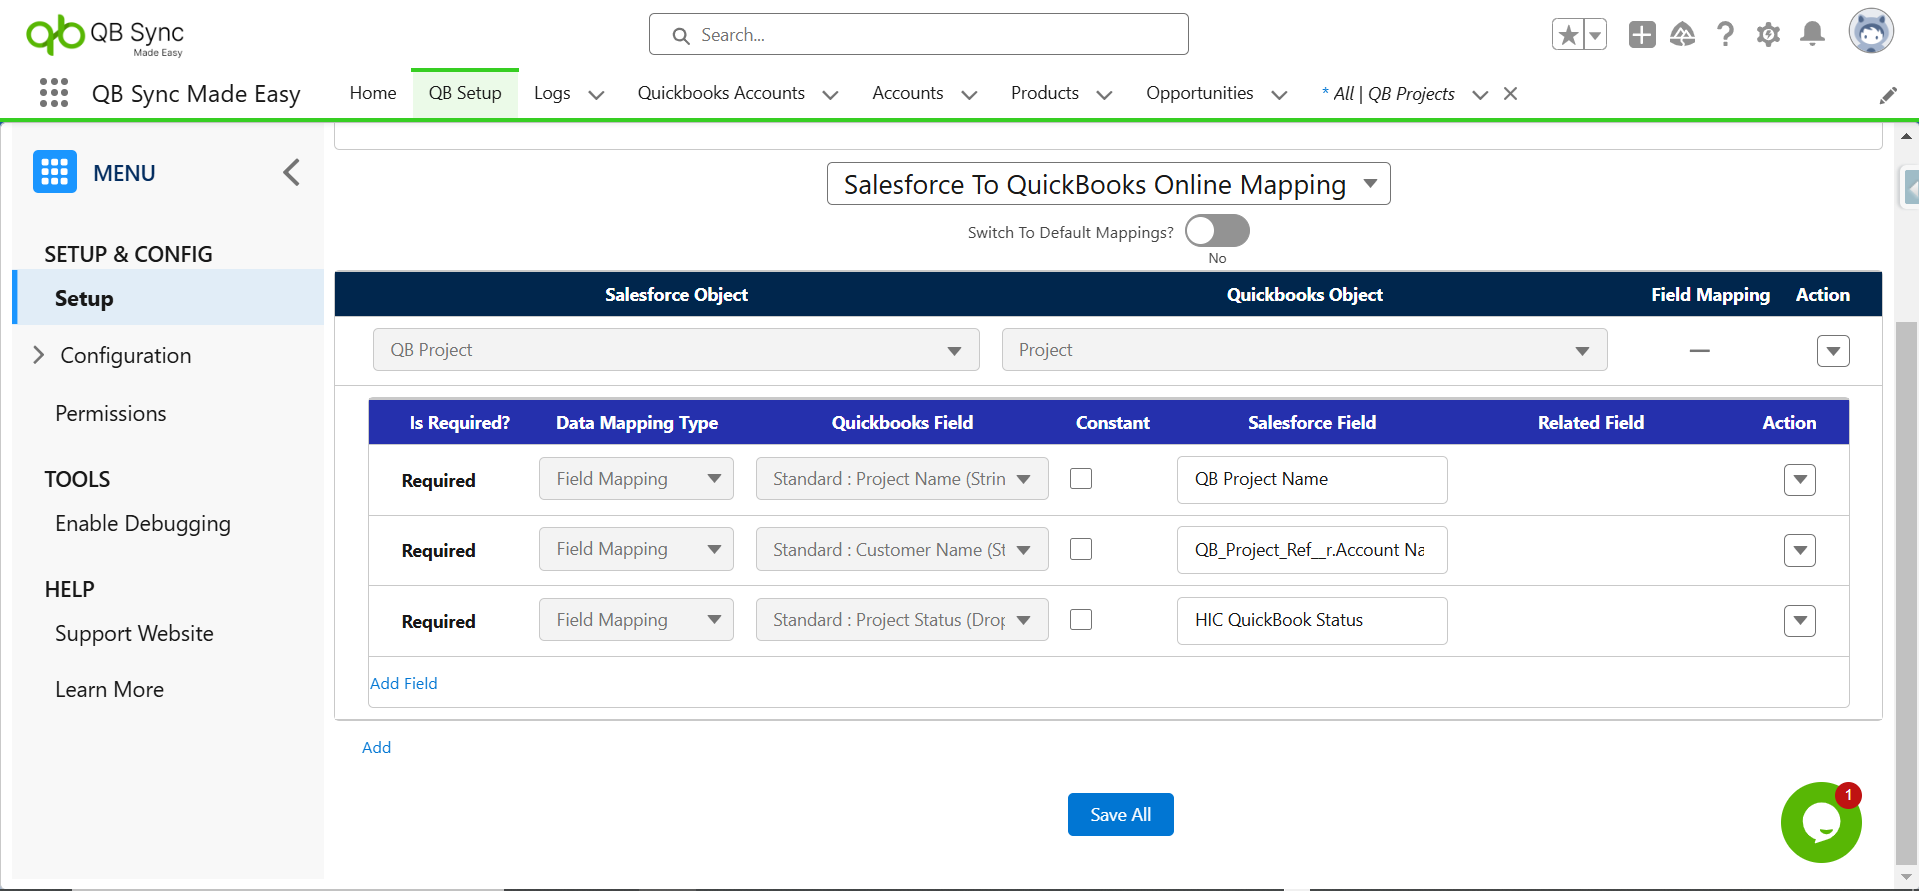
Task: Check Constant box for Project Status row
Action: tap(1081, 620)
